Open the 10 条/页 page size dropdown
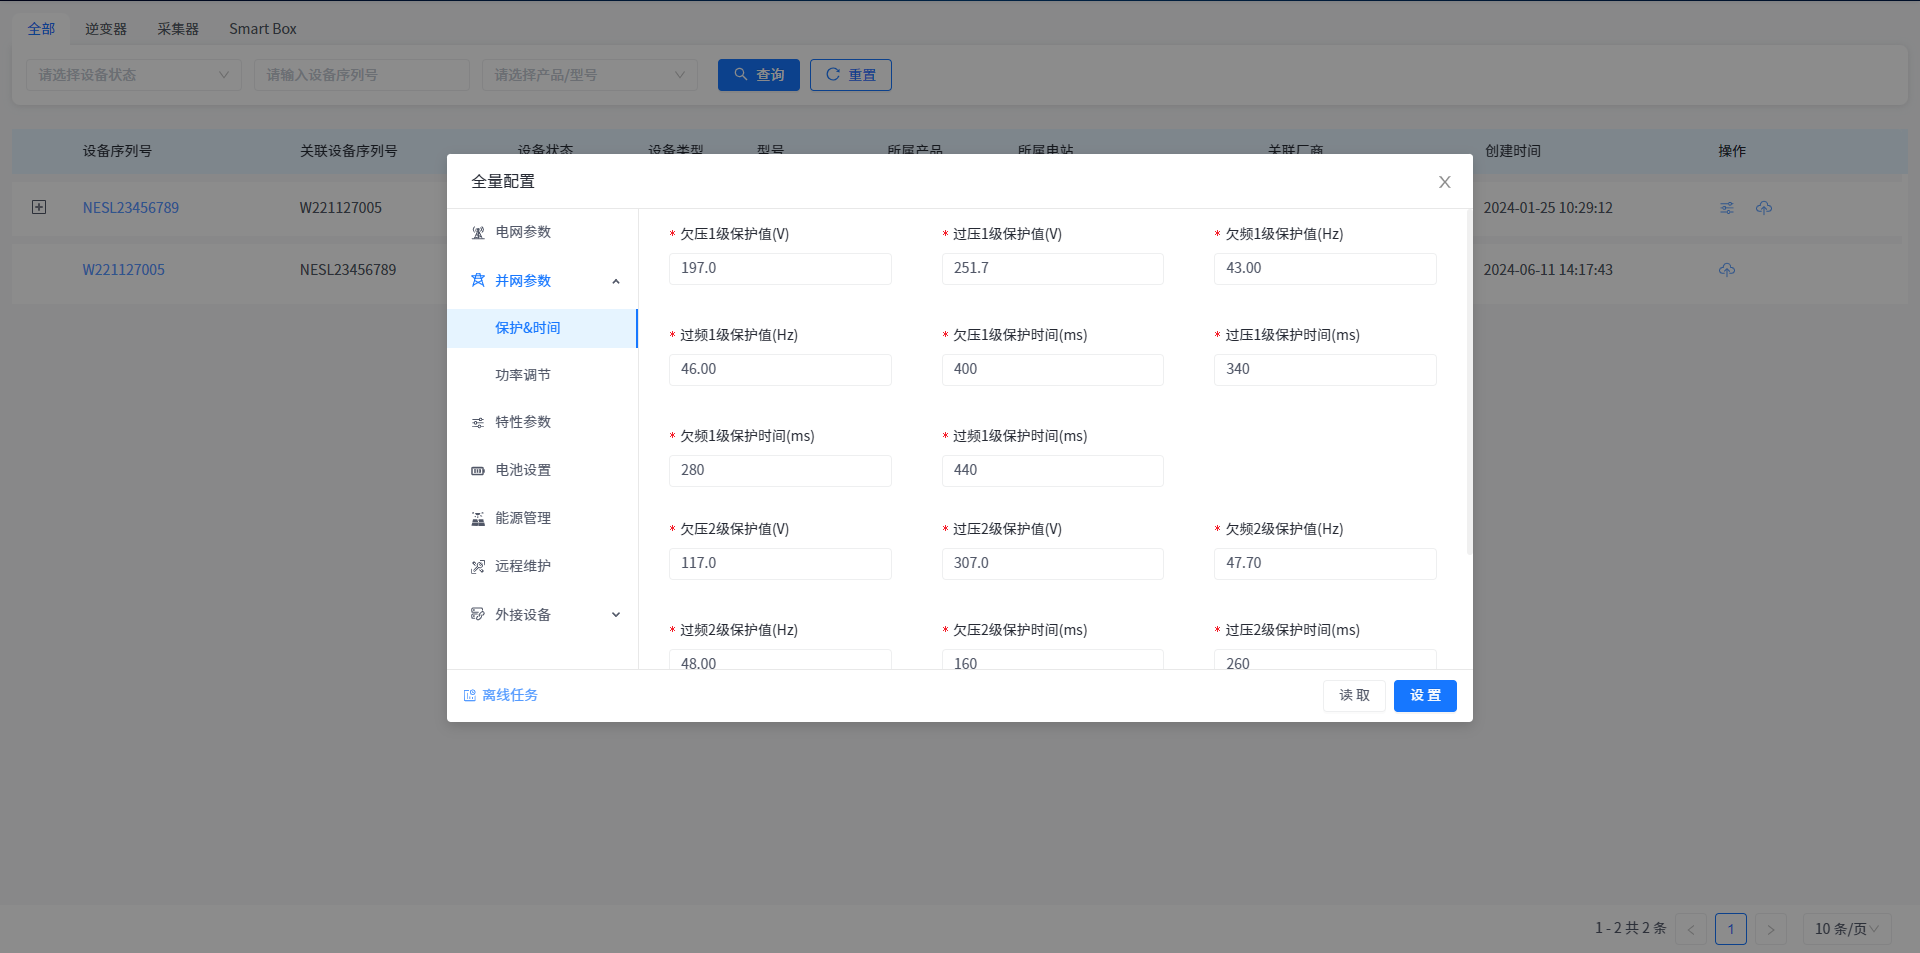Screen dimensions: 1920x953 click(1846, 929)
